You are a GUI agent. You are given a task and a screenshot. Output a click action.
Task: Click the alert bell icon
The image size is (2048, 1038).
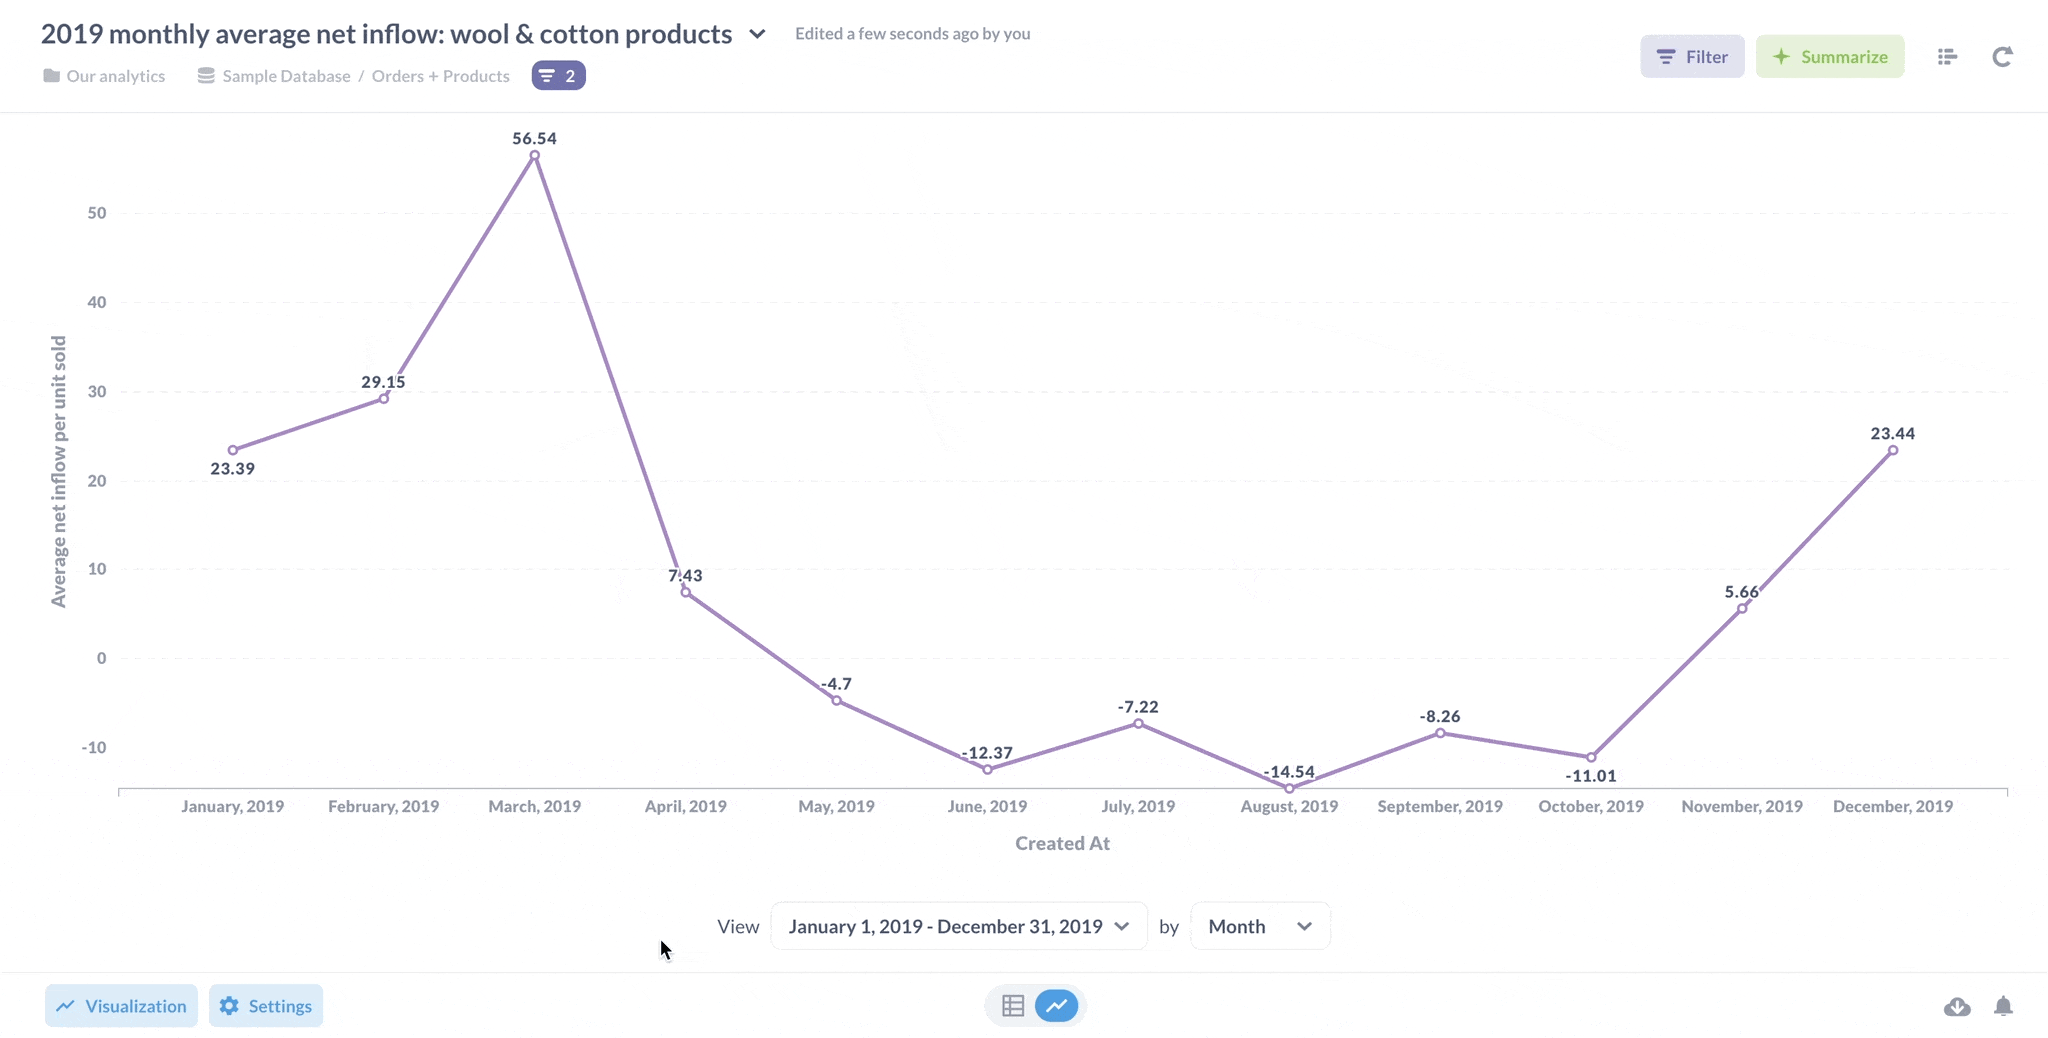(2003, 1006)
